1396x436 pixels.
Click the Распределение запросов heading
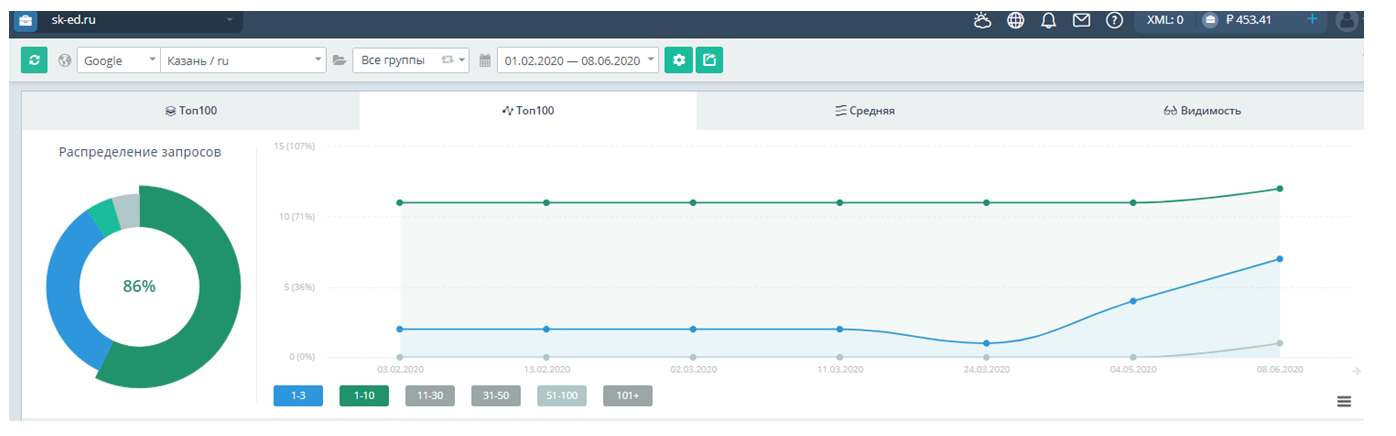140,152
